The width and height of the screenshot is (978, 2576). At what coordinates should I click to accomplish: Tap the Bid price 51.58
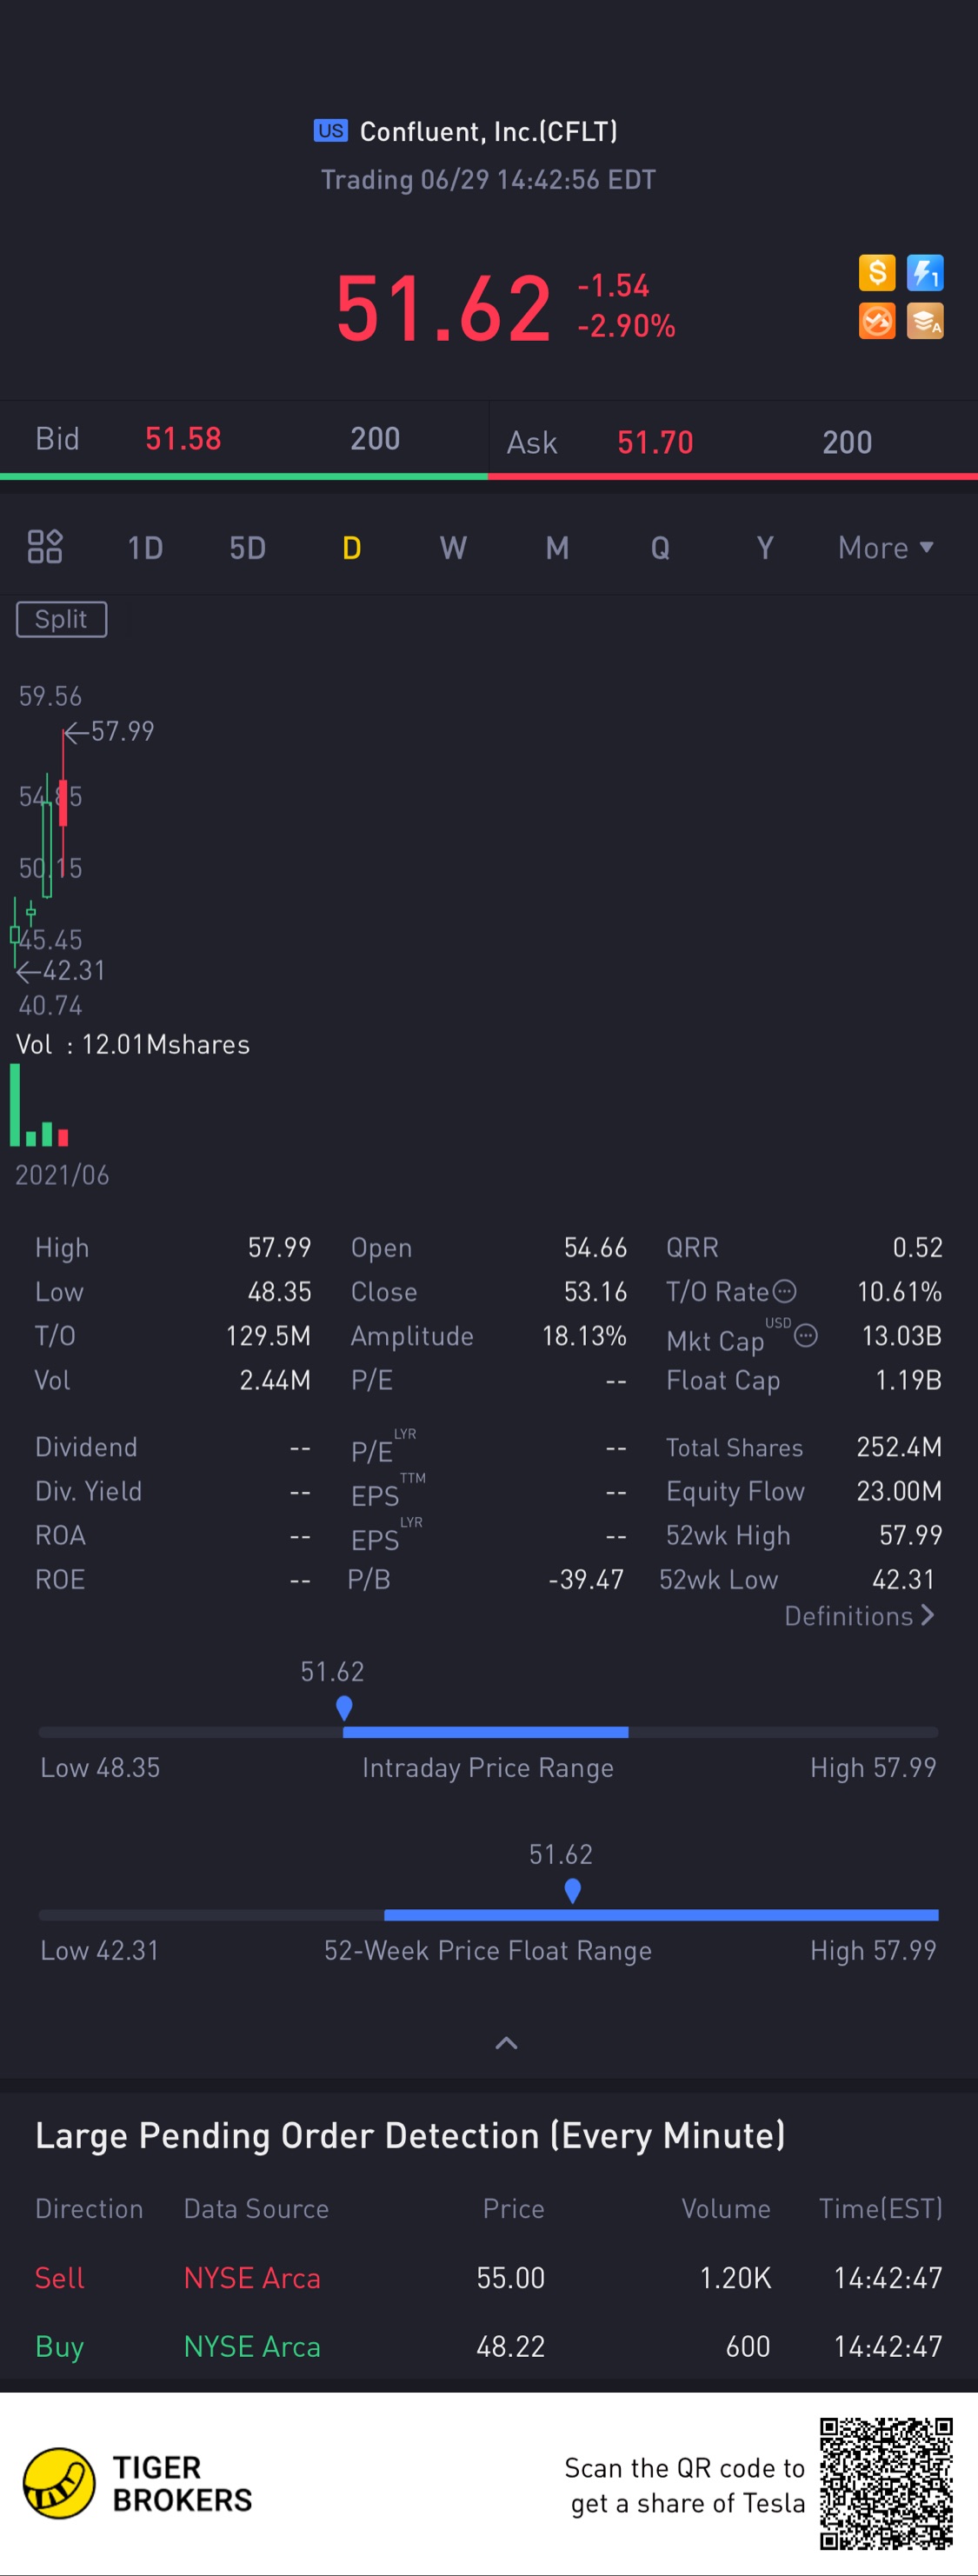[183, 438]
